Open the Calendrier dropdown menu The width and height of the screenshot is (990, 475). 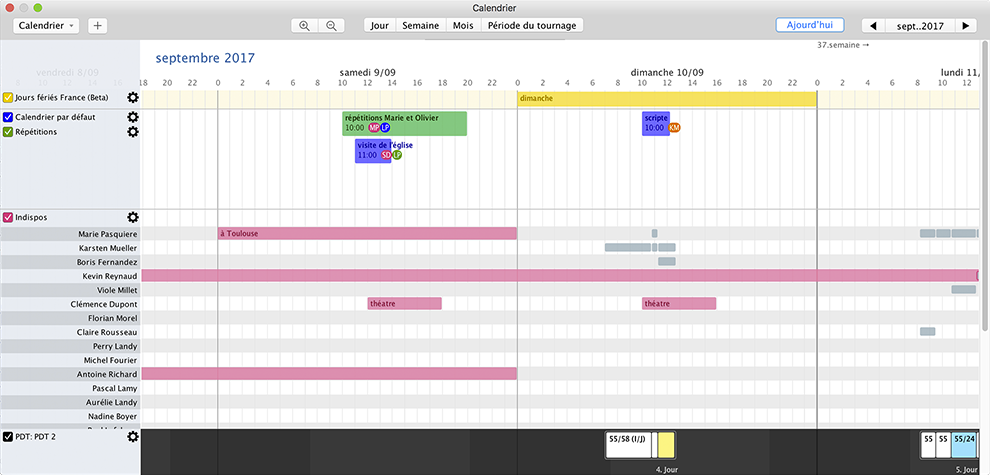pyautogui.click(x=47, y=26)
